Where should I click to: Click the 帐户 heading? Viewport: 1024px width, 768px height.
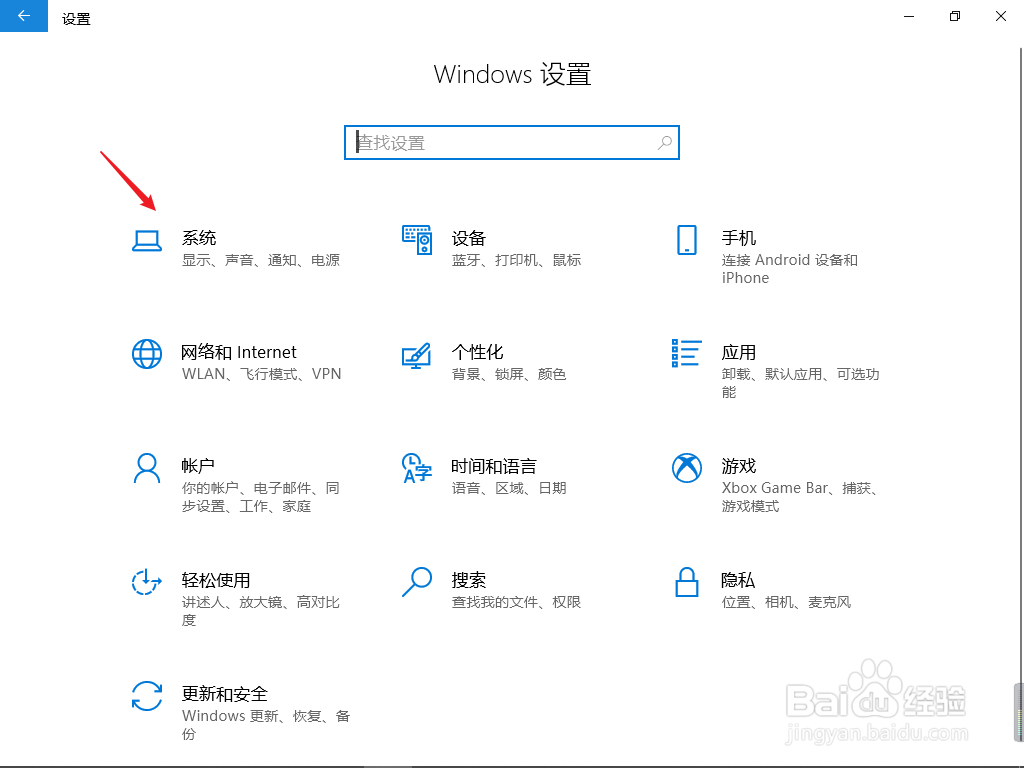[198, 466]
